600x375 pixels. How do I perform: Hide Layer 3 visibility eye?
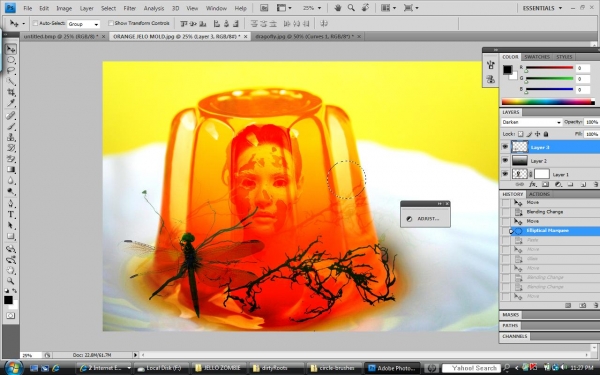click(x=505, y=147)
